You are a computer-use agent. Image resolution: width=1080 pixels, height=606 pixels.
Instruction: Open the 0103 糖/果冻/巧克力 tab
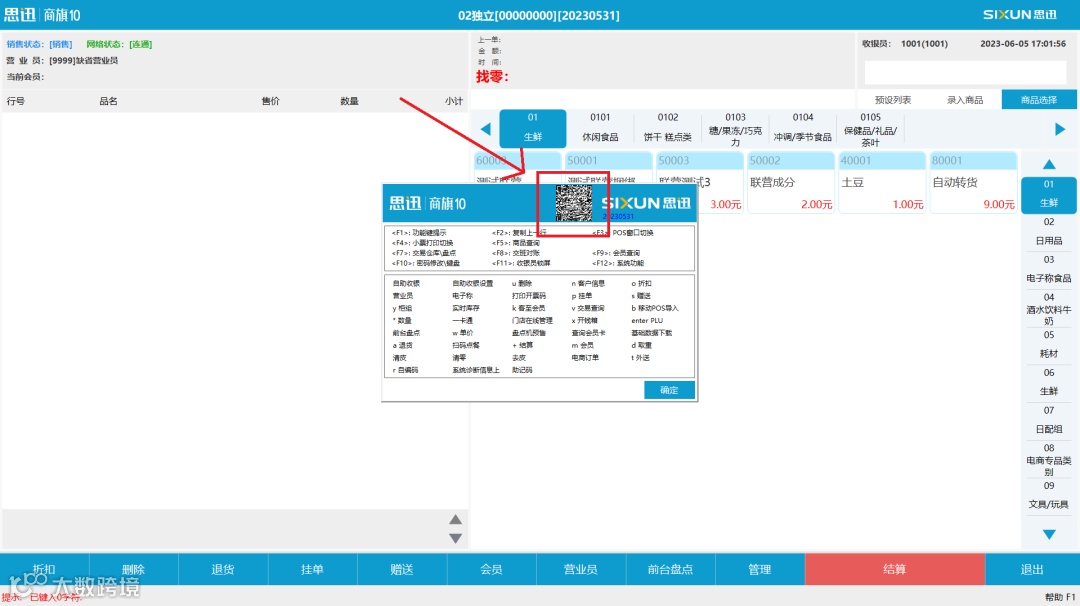pyautogui.click(x=735, y=128)
